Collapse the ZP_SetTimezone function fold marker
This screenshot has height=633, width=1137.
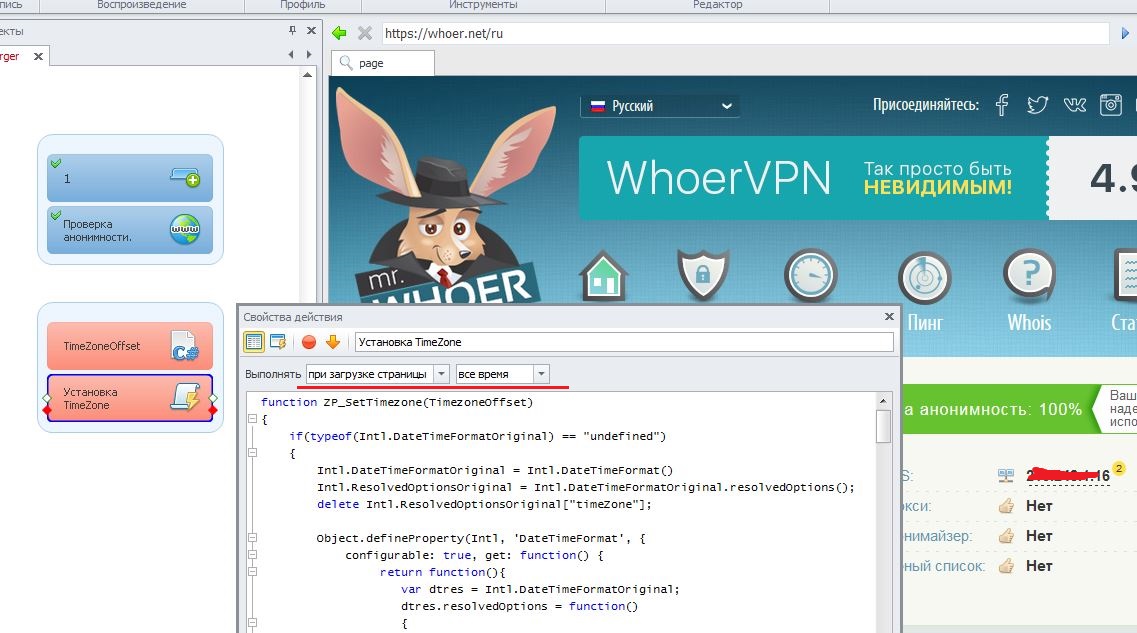252,418
